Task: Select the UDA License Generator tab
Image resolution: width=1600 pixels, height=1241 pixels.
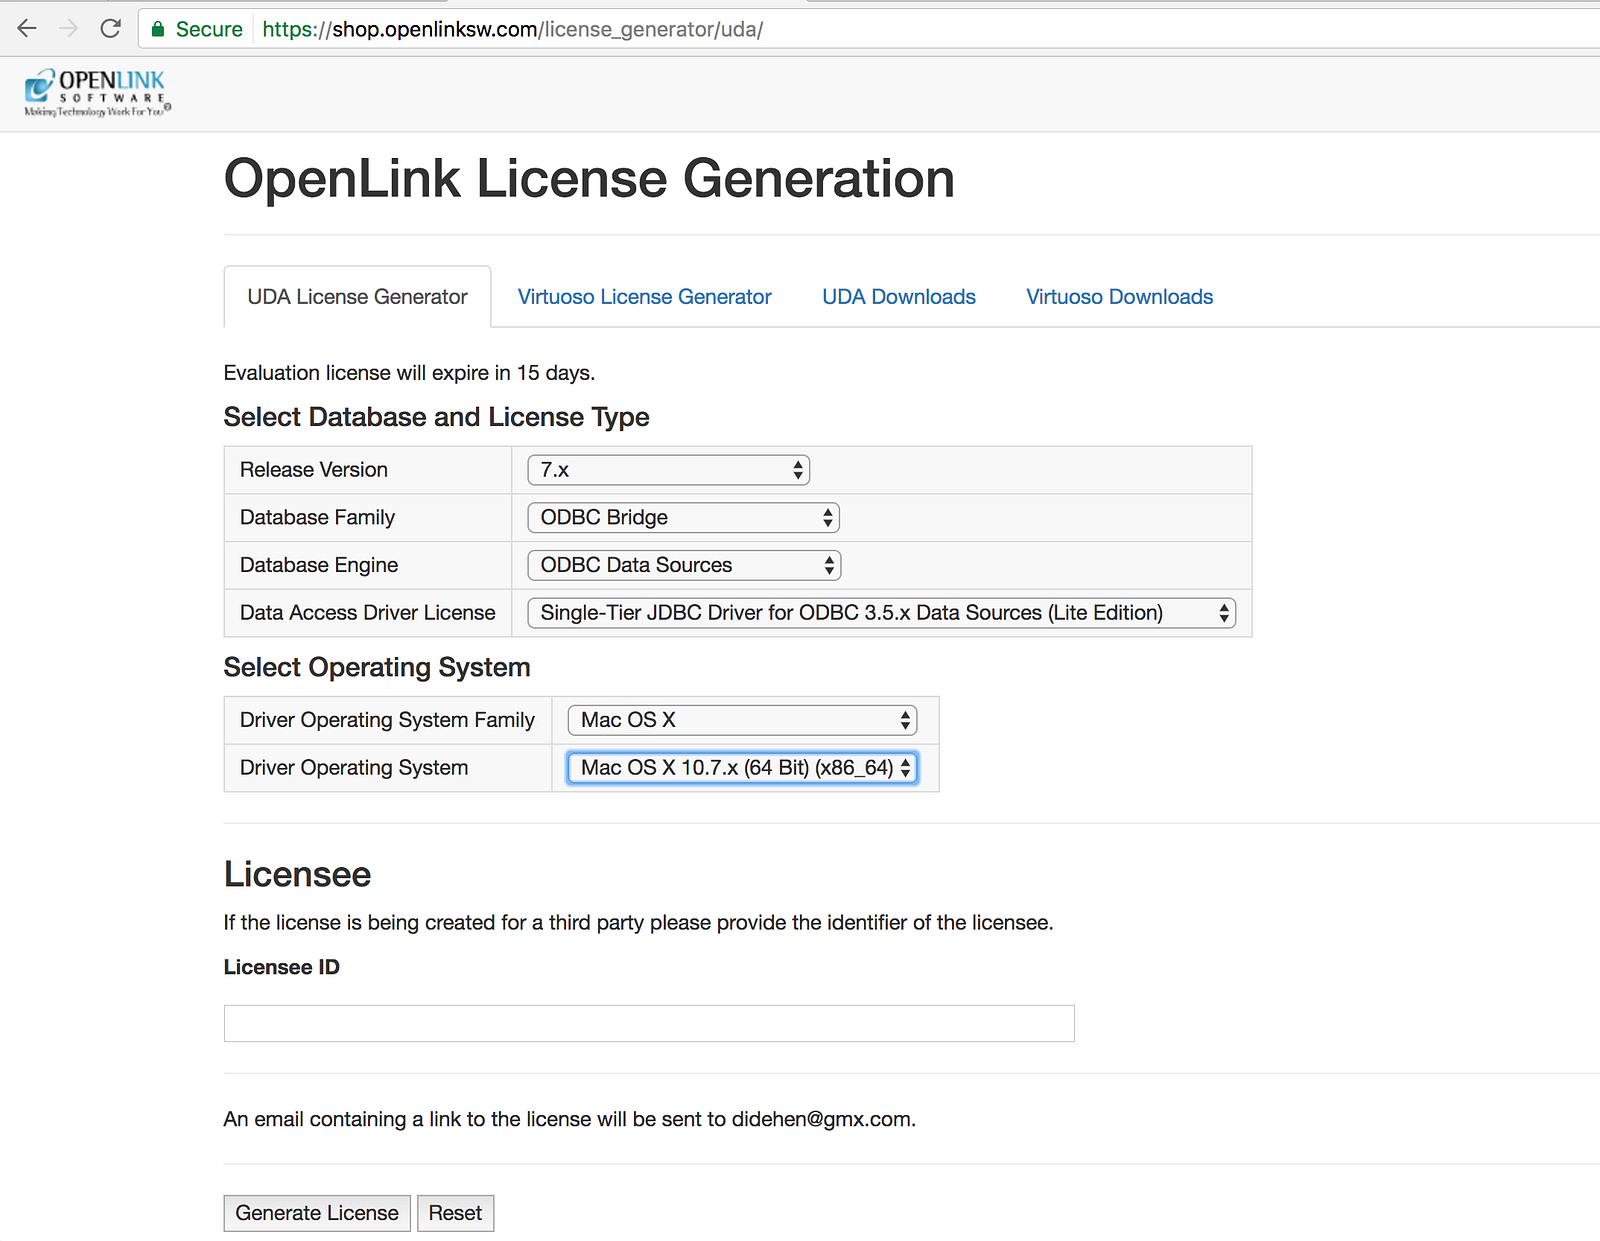Action: tap(357, 297)
